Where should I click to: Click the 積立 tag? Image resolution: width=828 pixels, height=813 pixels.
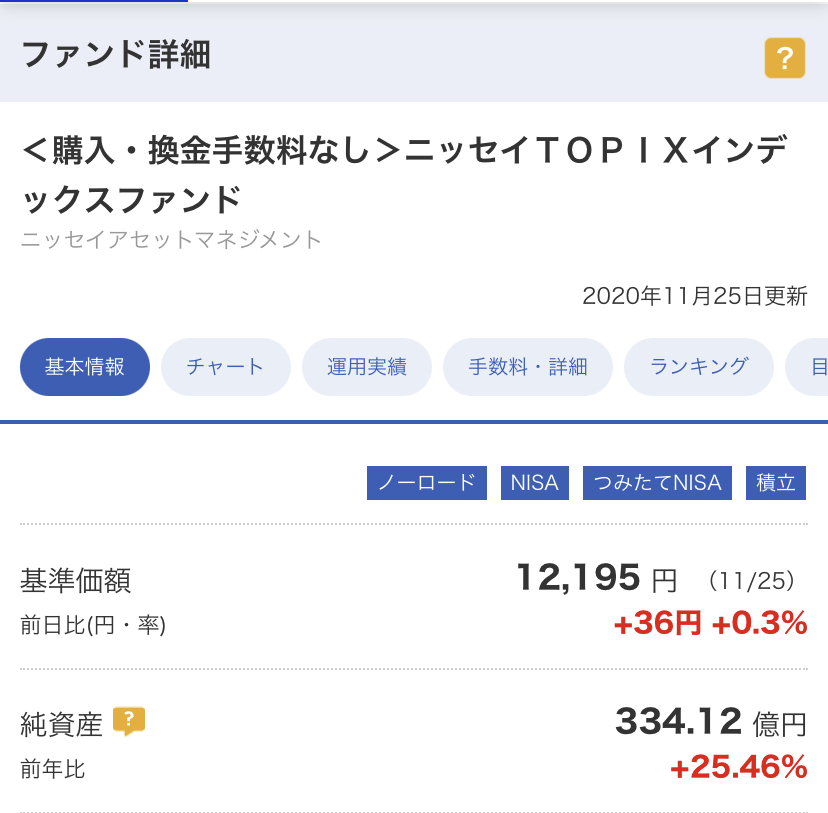tap(776, 483)
